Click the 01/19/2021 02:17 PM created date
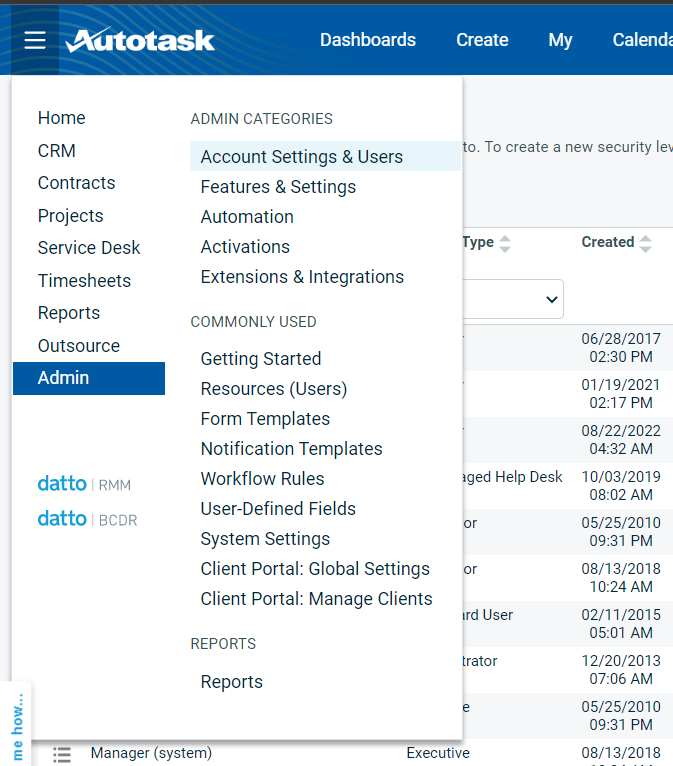Image resolution: width=673 pixels, height=766 pixels. 621,394
